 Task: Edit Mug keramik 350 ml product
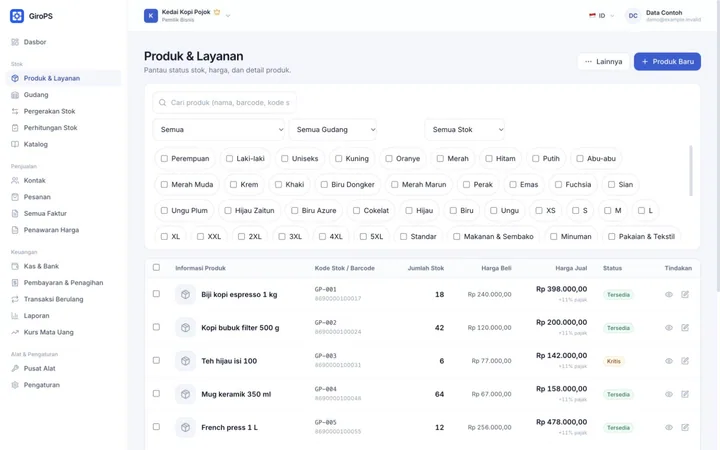[x=685, y=394]
